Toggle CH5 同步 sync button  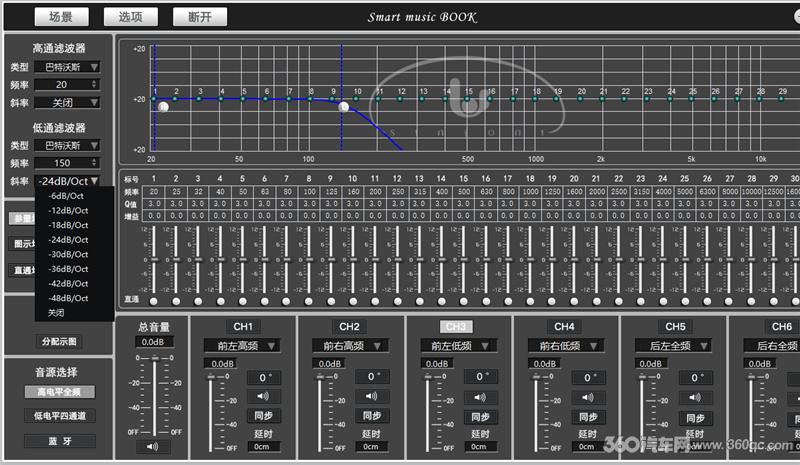(695, 418)
